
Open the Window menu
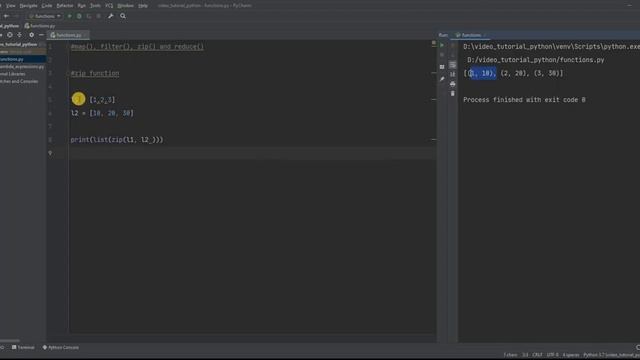point(125,6)
